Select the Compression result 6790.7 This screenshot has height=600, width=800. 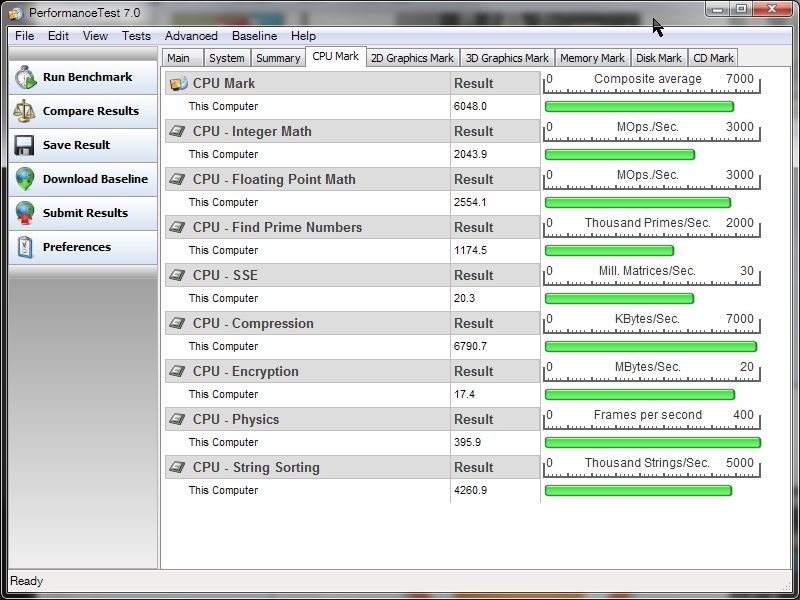(470, 346)
